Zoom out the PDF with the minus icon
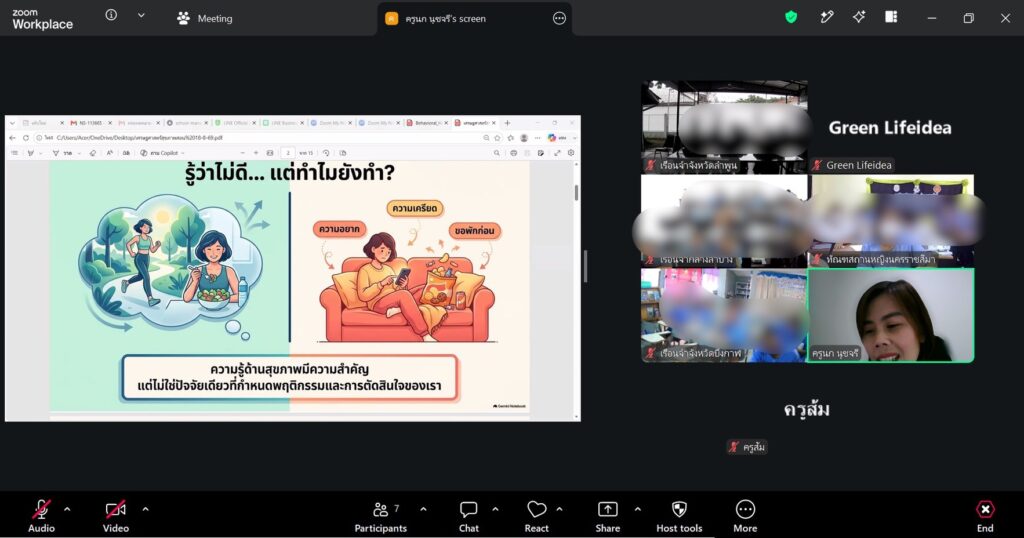The height and width of the screenshot is (538, 1024). point(242,153)
